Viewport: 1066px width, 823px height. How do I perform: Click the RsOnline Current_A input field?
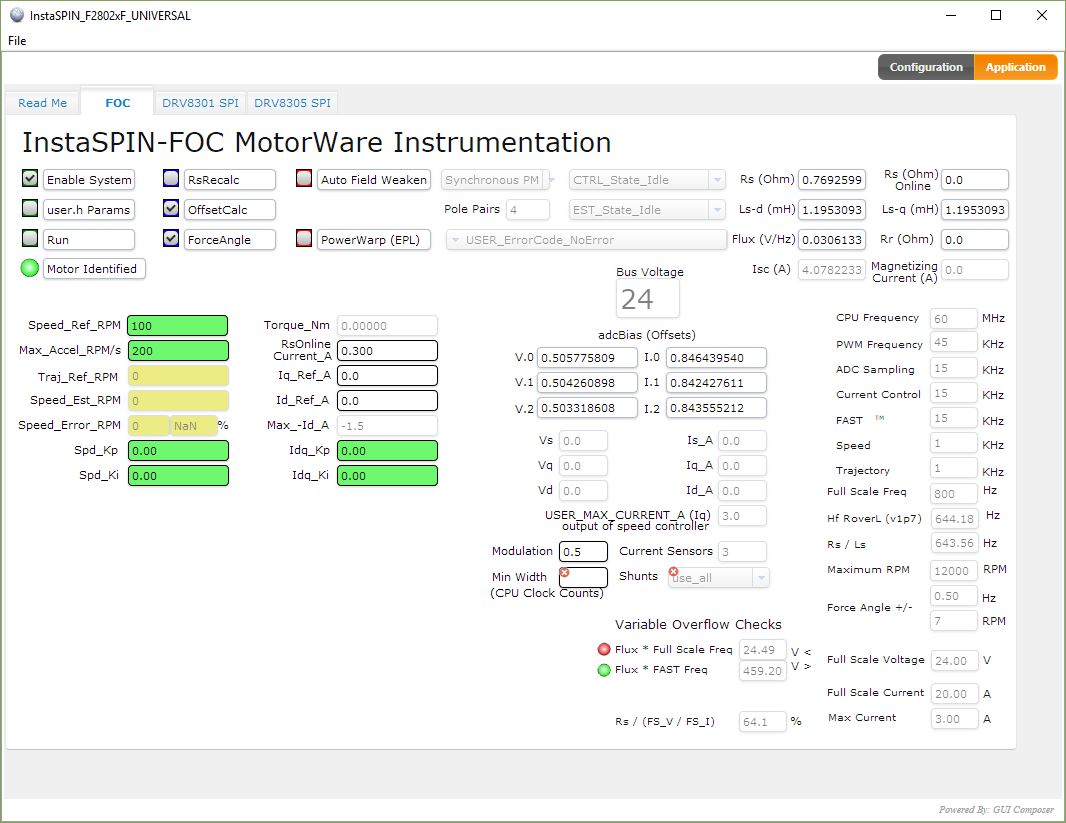[388, 351]
